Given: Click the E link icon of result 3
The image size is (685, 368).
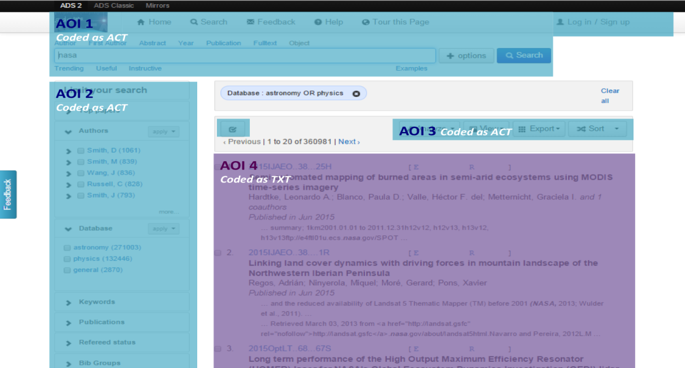Looking at the screenshot, I should click(416, 349).
